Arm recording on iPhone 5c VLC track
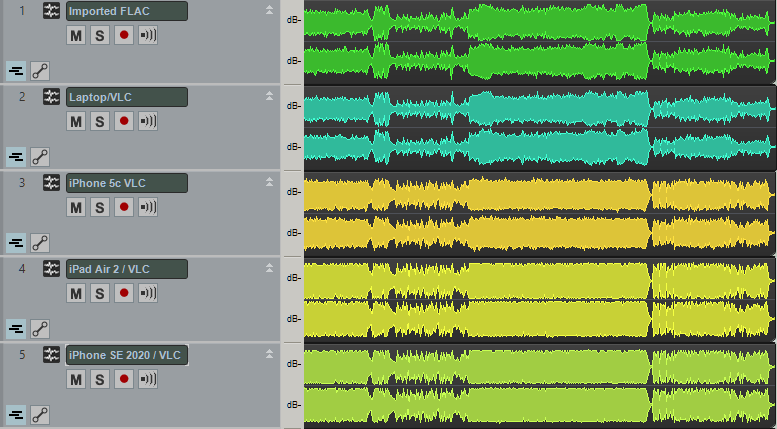777x429 pixels. pos(124,207)
